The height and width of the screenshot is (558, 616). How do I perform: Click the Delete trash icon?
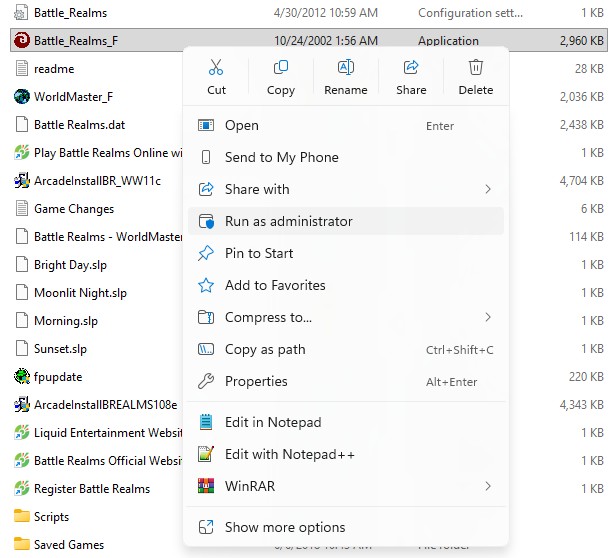pyautogui.click(x=476, y=67)
